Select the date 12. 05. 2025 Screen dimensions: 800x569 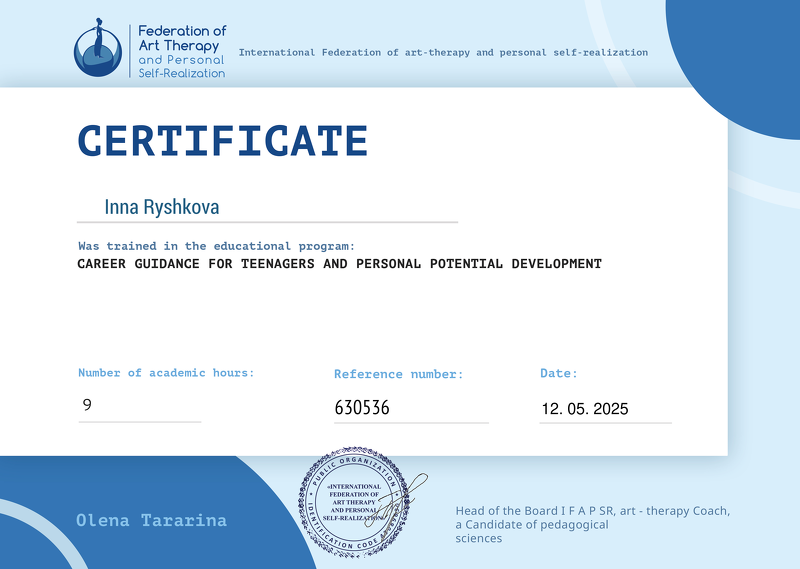[585, 409]
